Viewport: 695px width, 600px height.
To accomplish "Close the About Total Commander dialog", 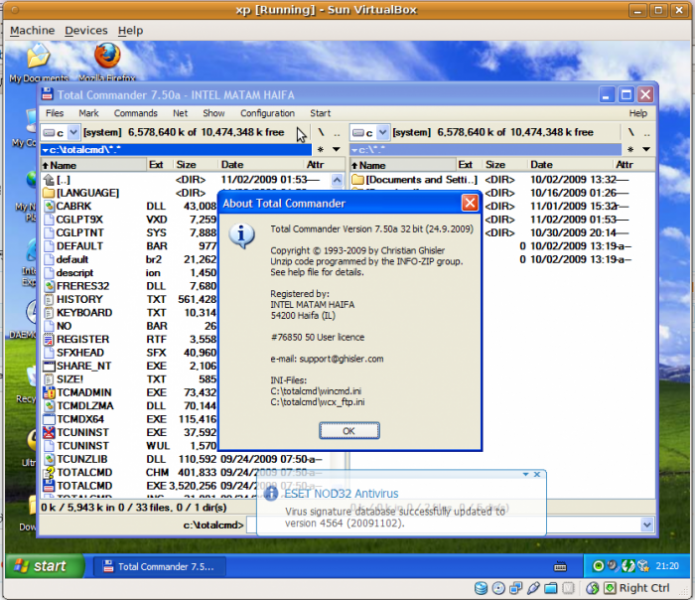I will point(469,203).
